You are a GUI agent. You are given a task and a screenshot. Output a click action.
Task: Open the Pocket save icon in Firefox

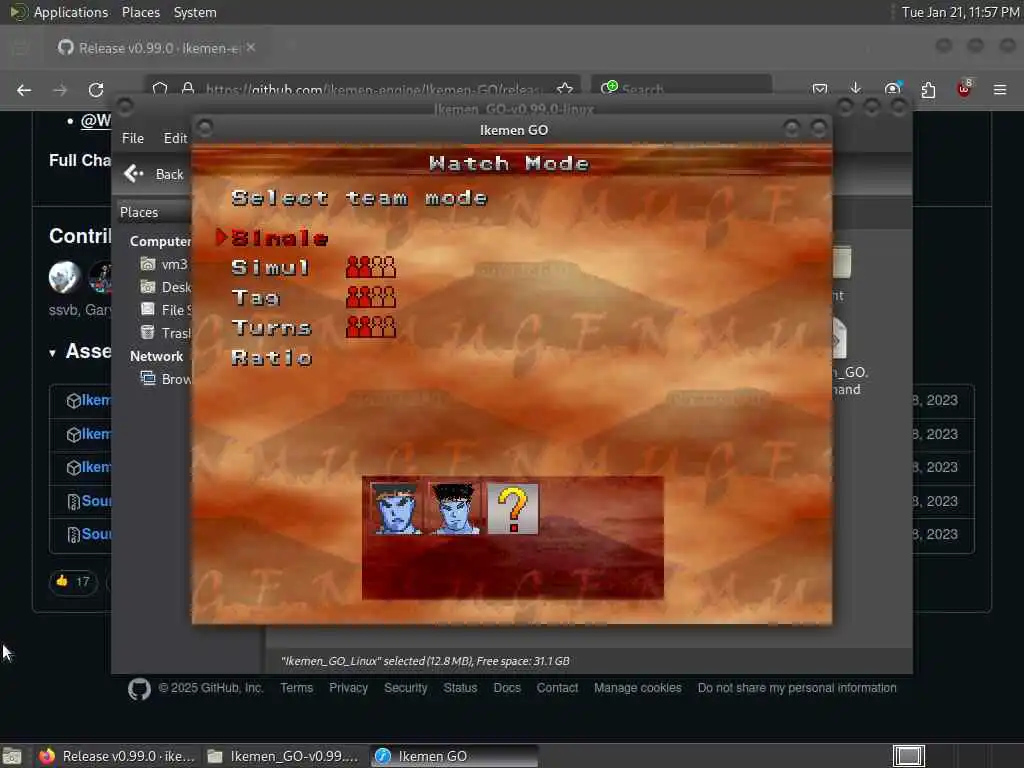click(820, 88)
